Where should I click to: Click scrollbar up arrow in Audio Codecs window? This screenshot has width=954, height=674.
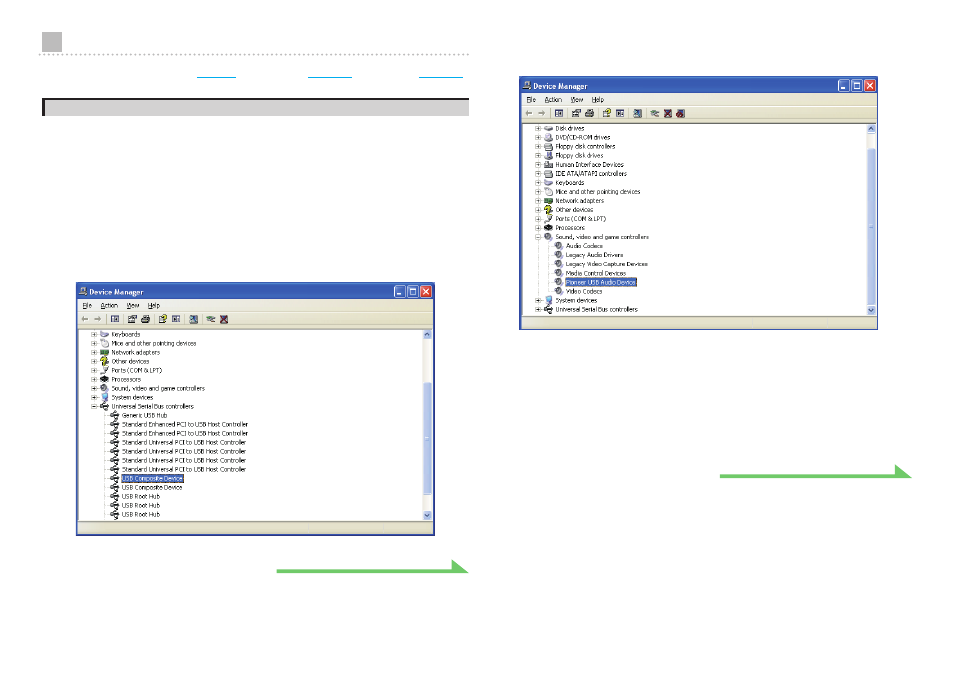pos(871,129)
